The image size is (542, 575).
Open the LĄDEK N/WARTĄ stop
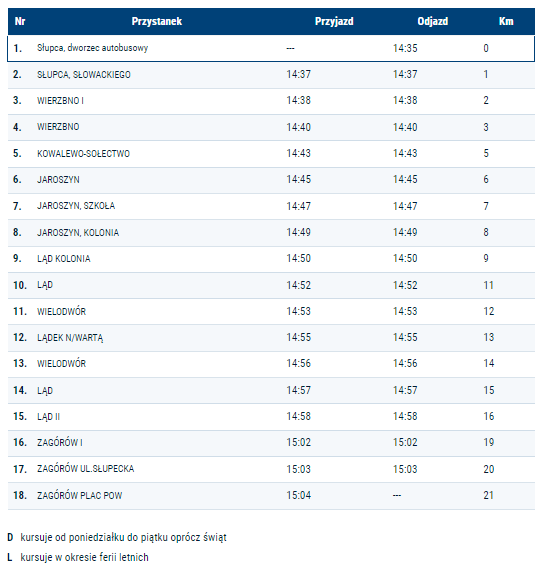coord(70,338)
